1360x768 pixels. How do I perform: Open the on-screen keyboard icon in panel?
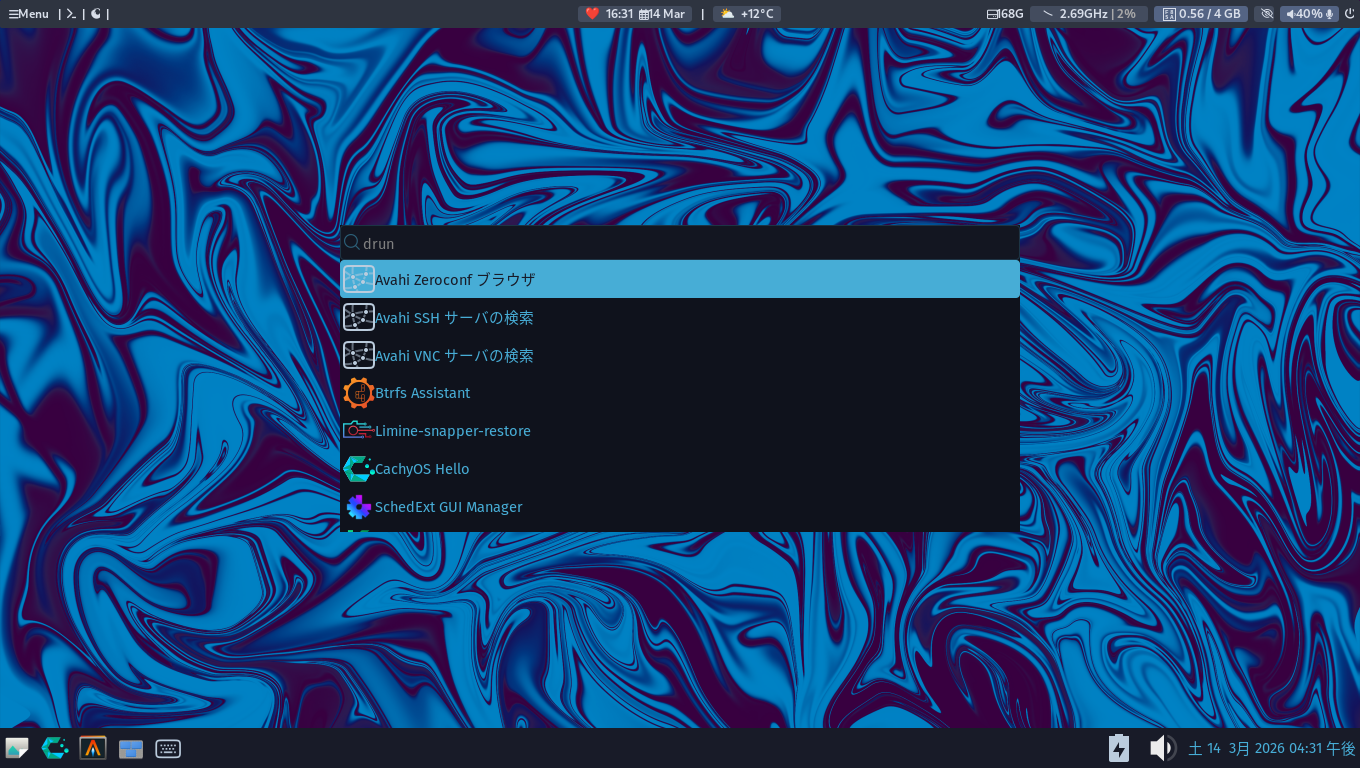168,748
